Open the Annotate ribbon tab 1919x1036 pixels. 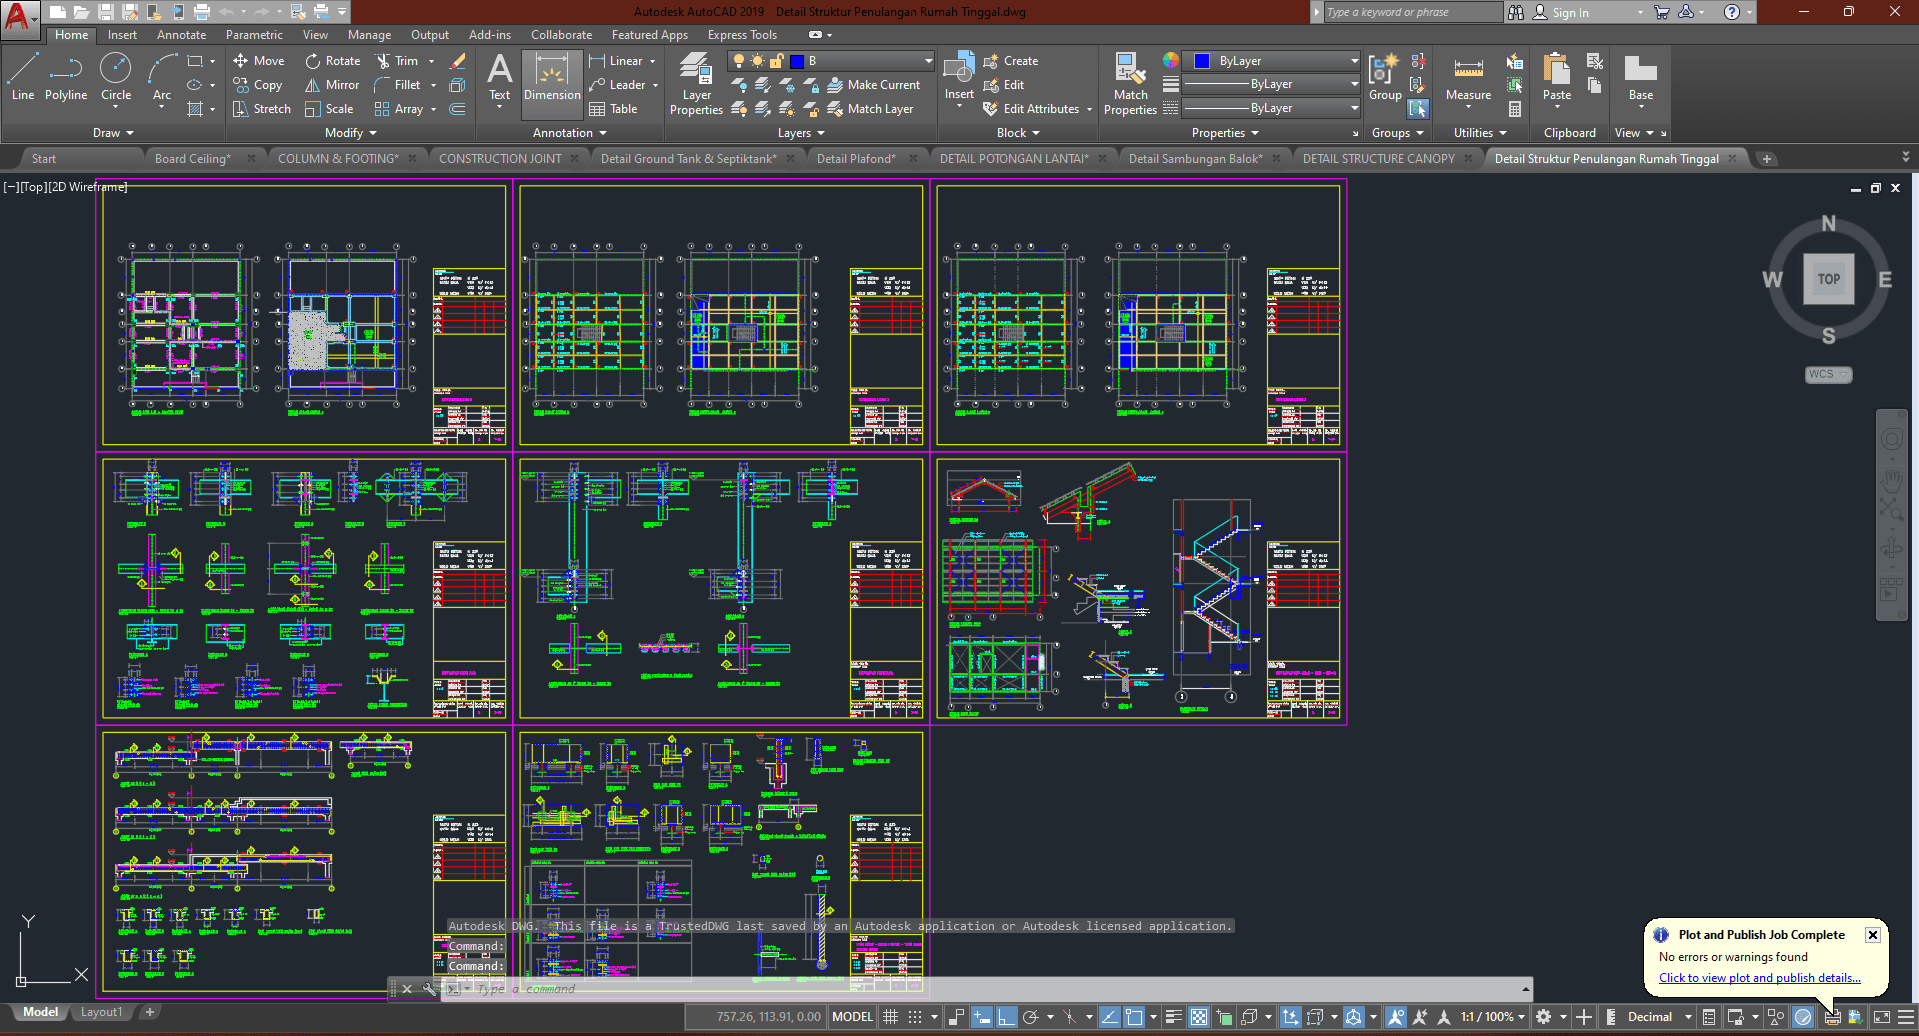pos(181,35)
